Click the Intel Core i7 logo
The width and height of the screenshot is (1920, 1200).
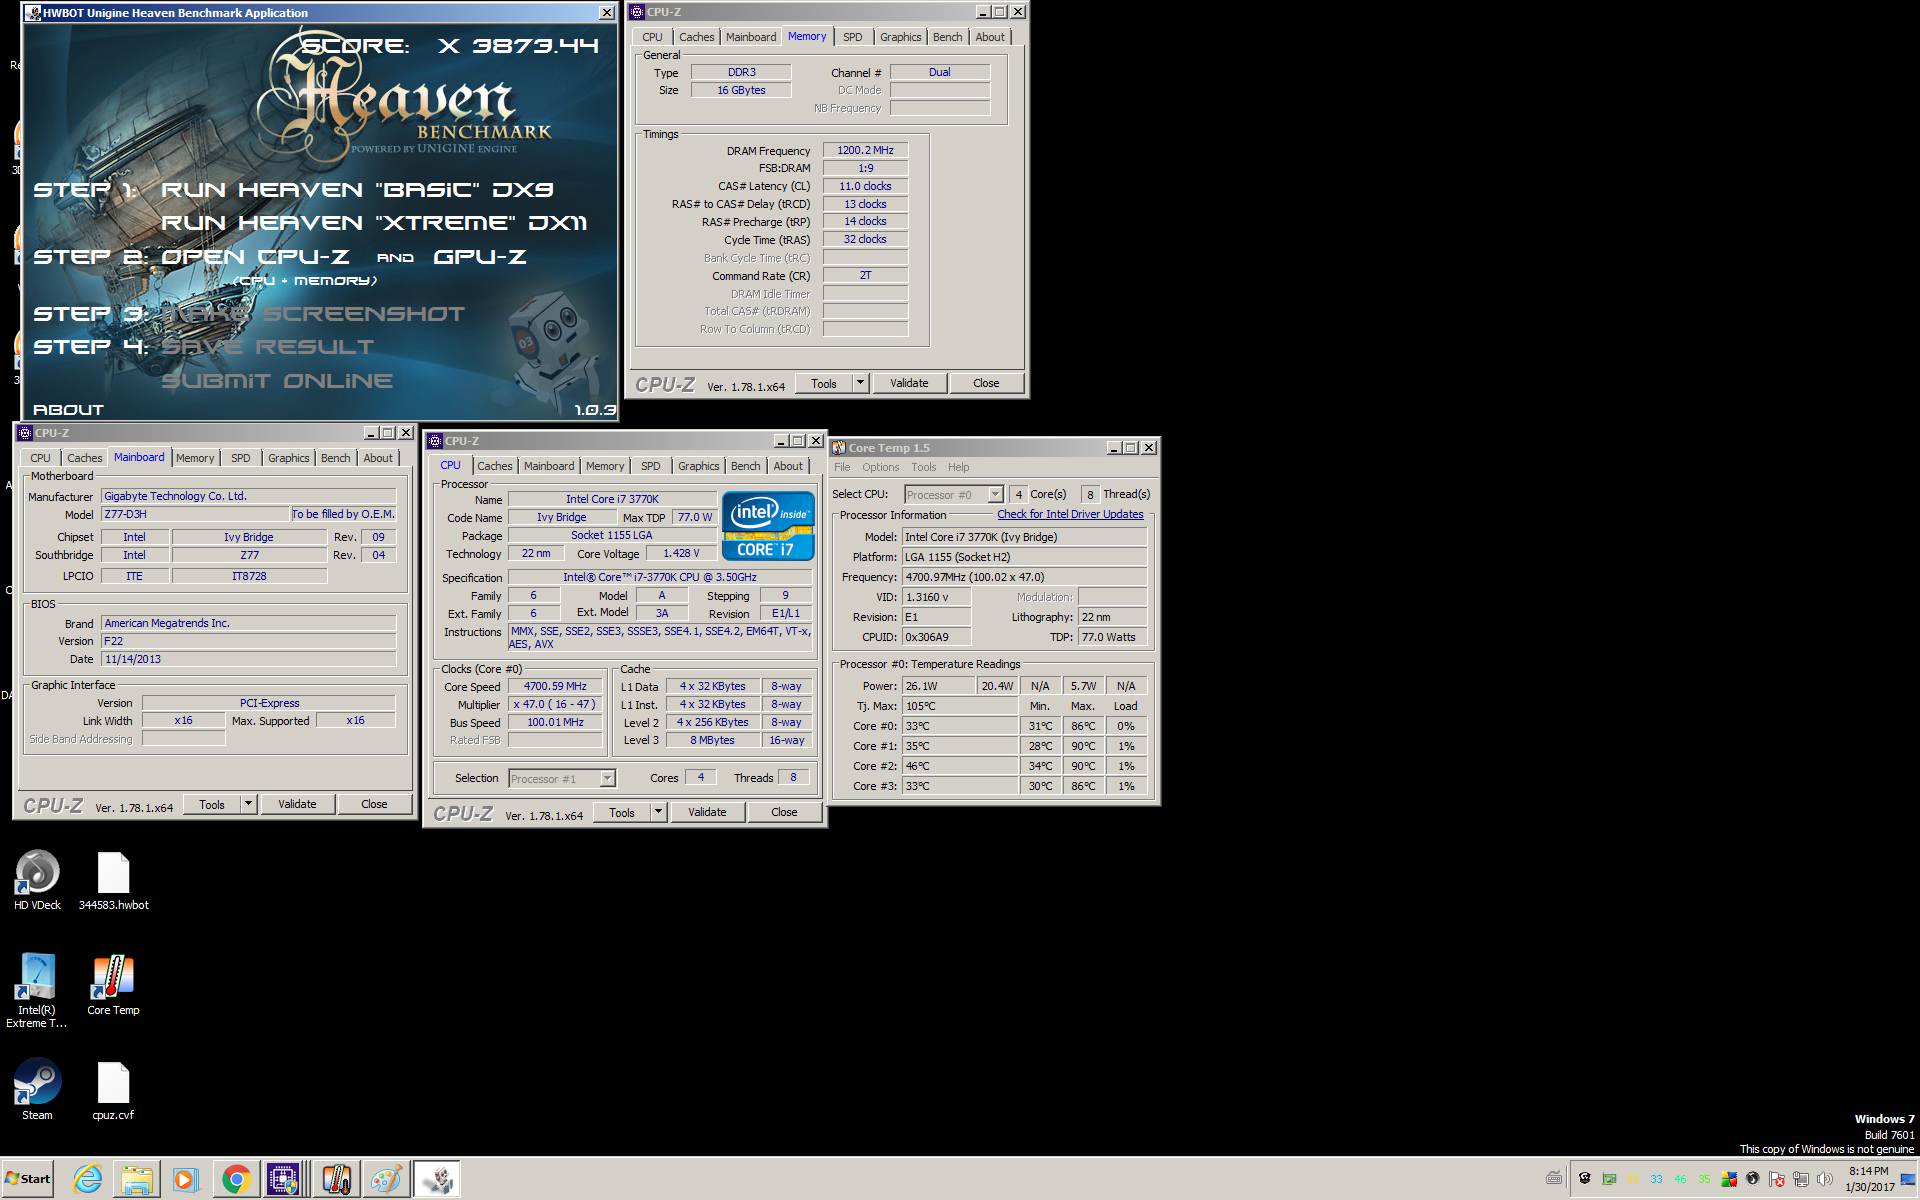[768, 525]
